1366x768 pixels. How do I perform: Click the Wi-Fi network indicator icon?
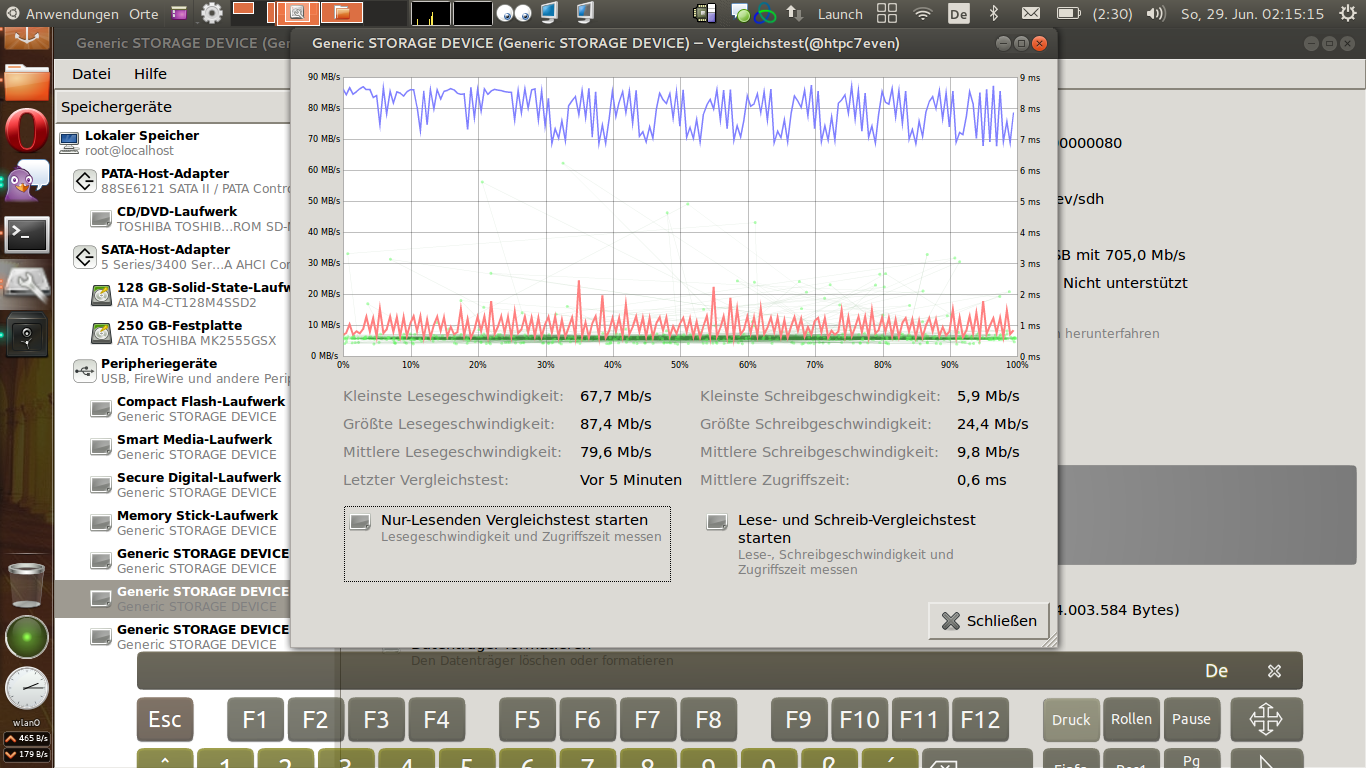pyautogui.click(x=923, y=14)
